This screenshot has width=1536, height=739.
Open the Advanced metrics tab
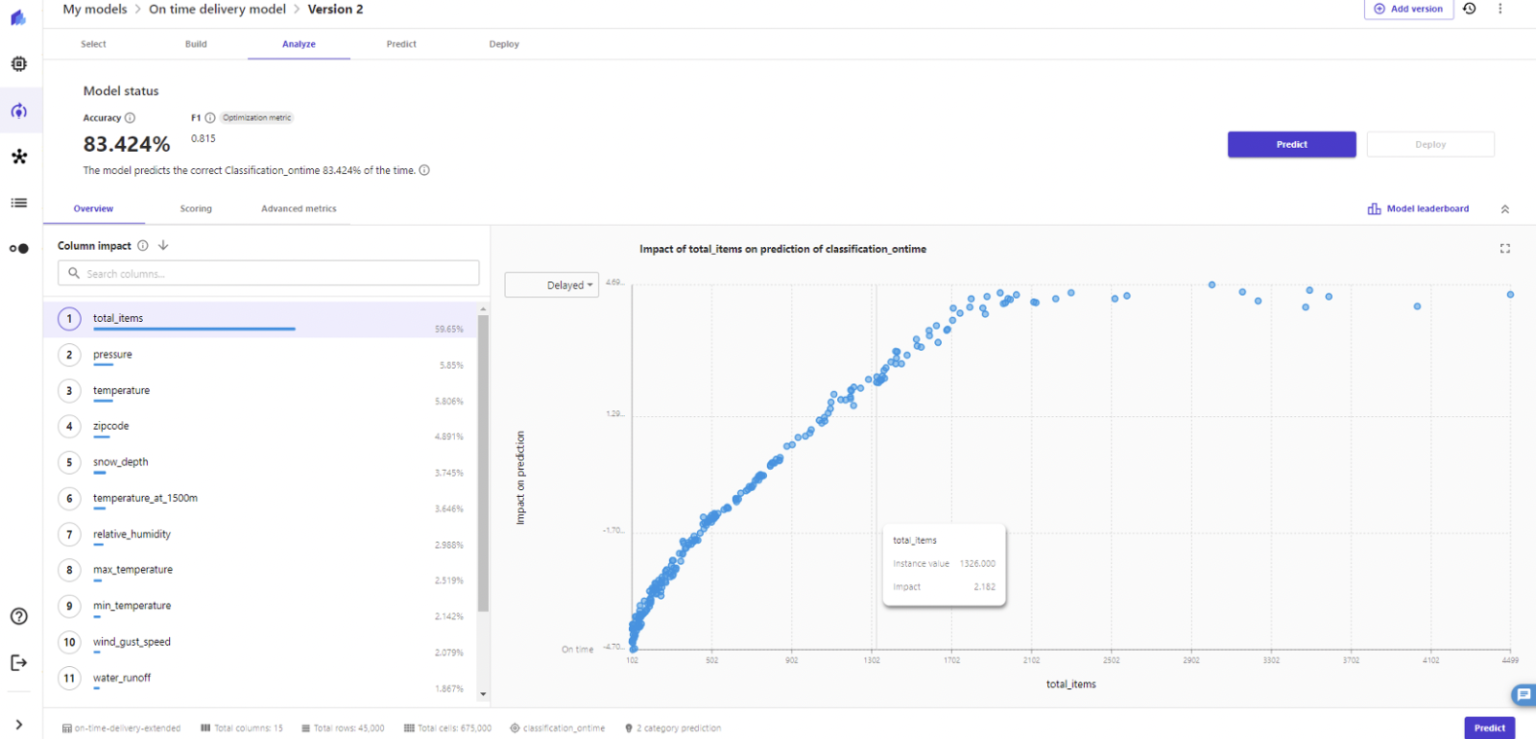[298, 209]
